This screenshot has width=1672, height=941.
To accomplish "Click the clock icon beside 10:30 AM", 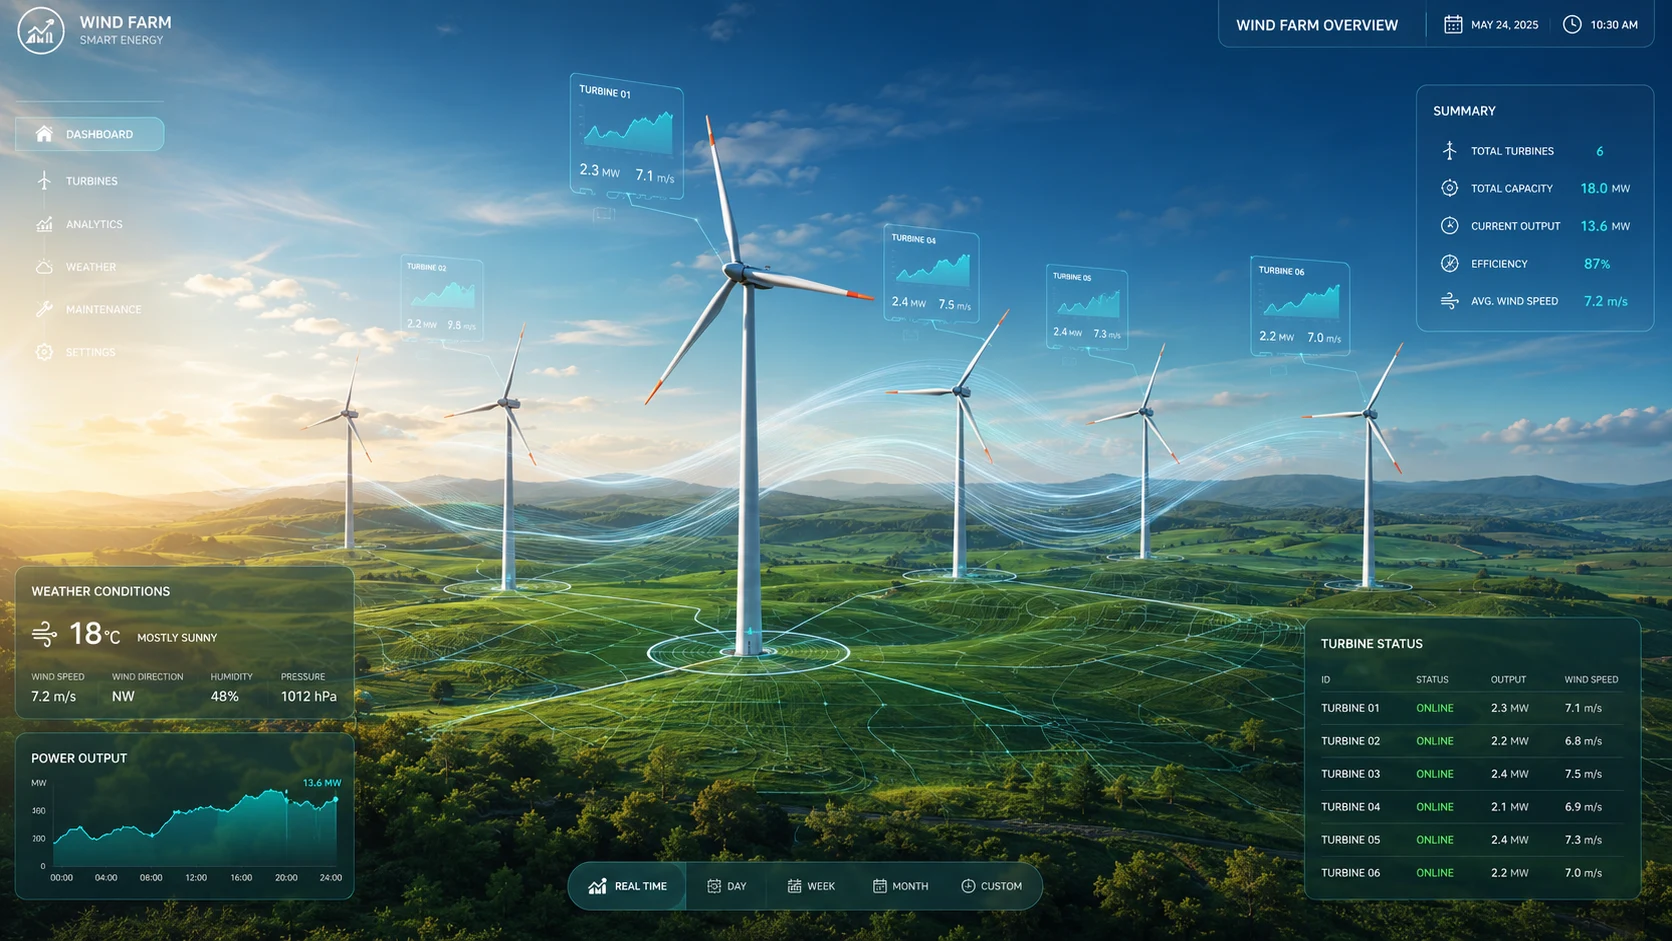I will (1572, 24).
